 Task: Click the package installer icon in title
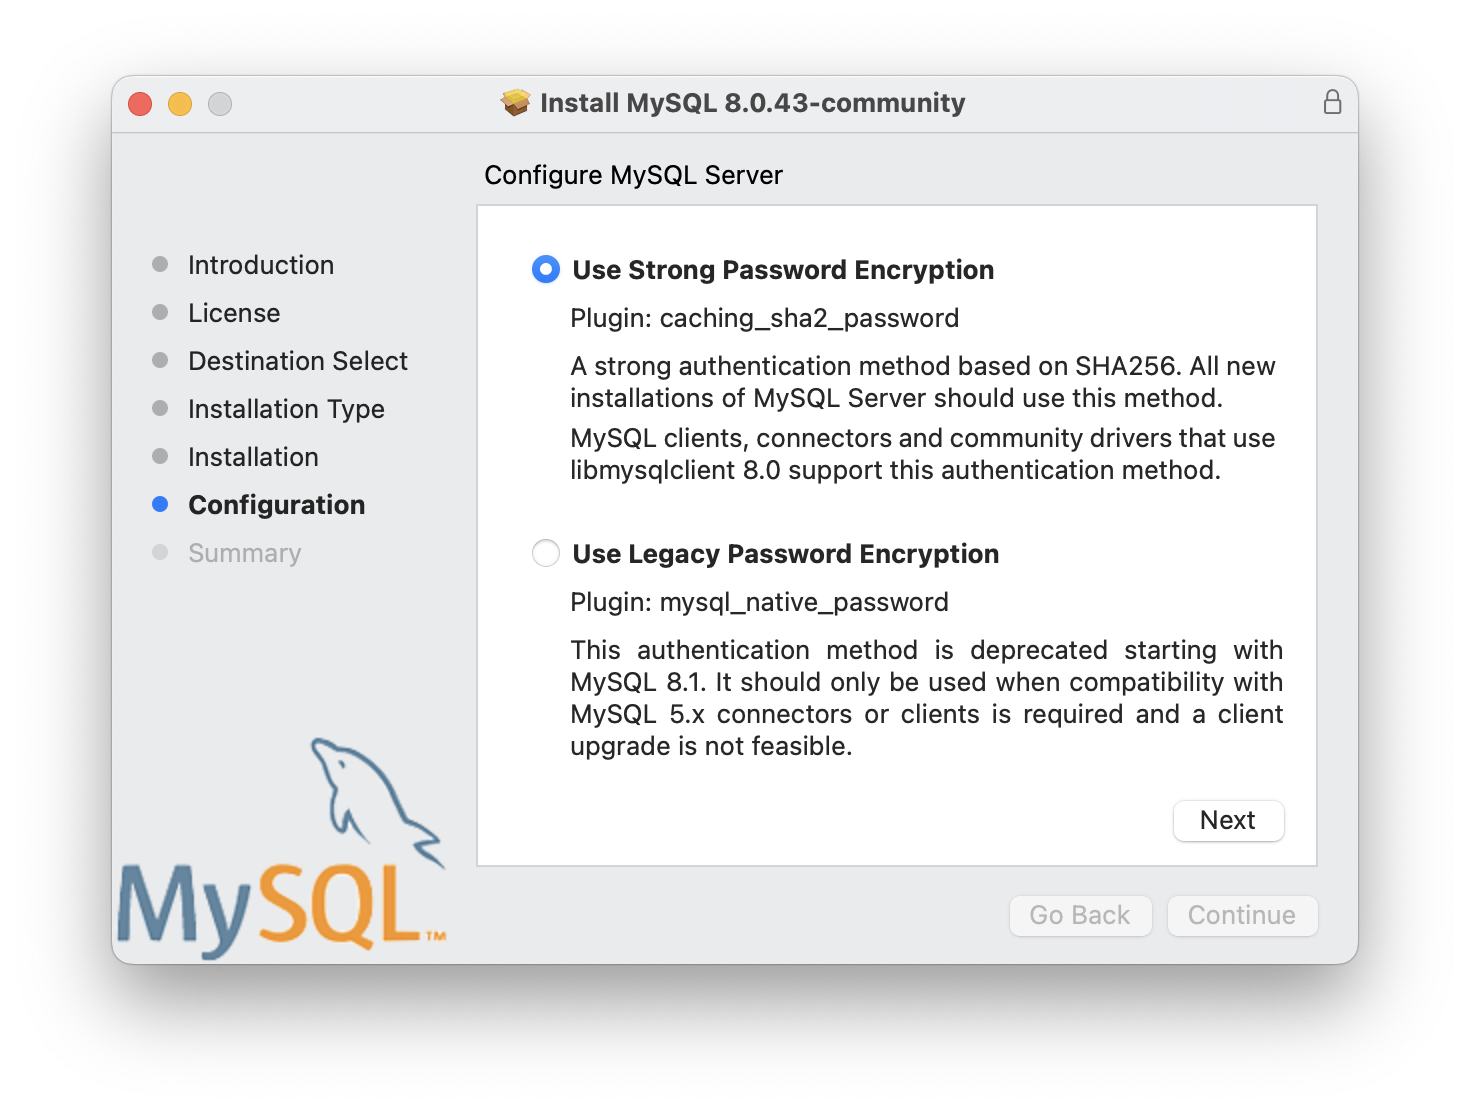(x=516, y=102)
